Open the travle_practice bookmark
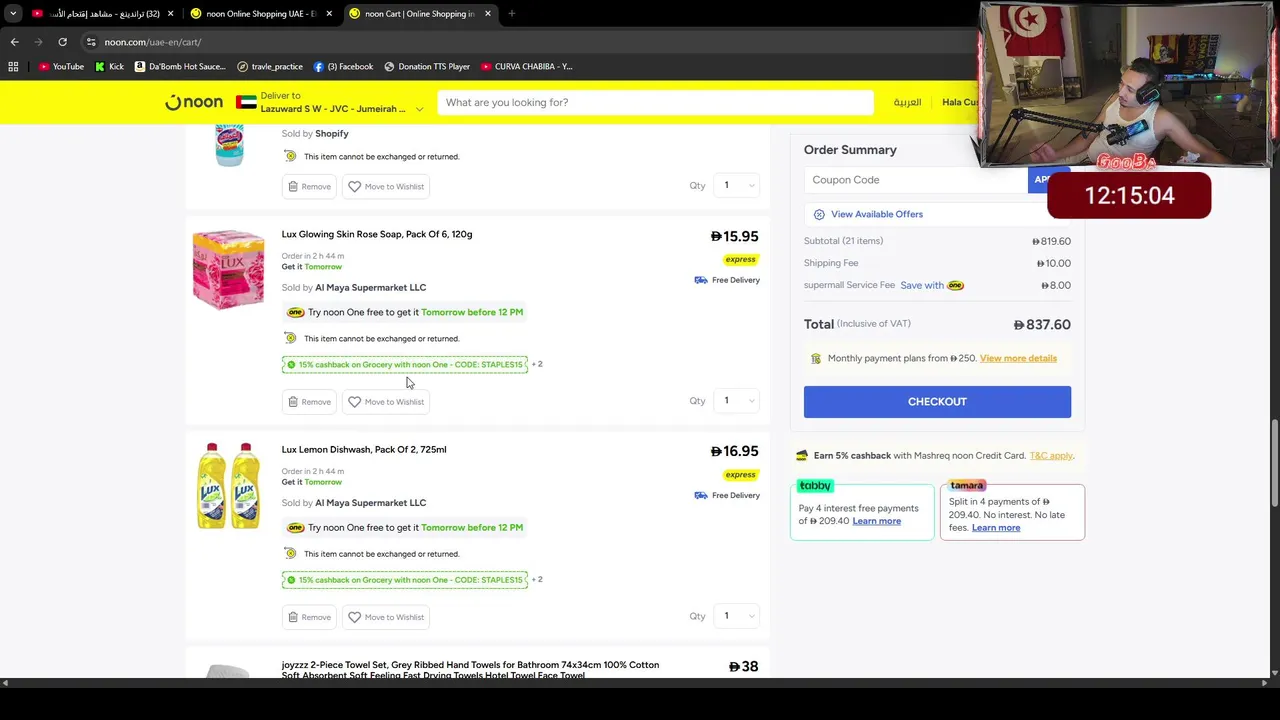Viewport: 1280px width, 720px height. tap(270, 67)
